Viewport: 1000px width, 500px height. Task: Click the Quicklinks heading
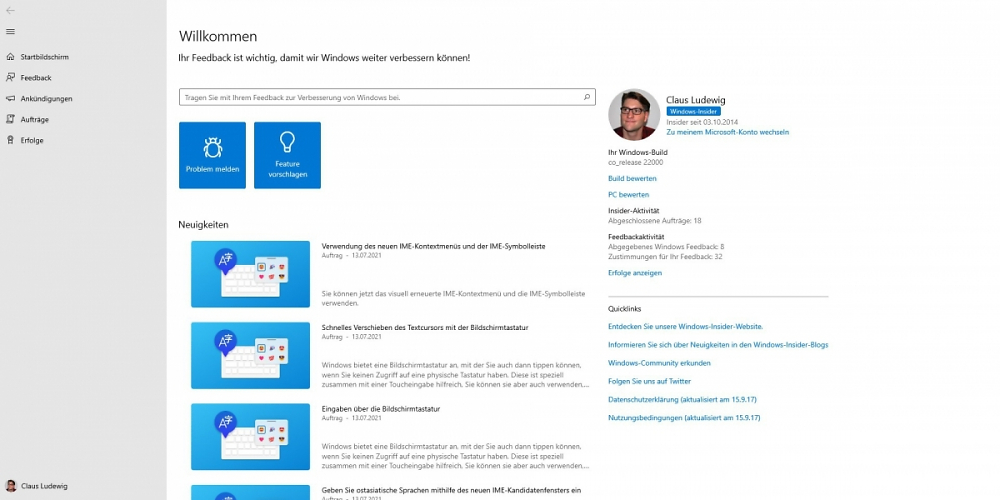[625, 309]
